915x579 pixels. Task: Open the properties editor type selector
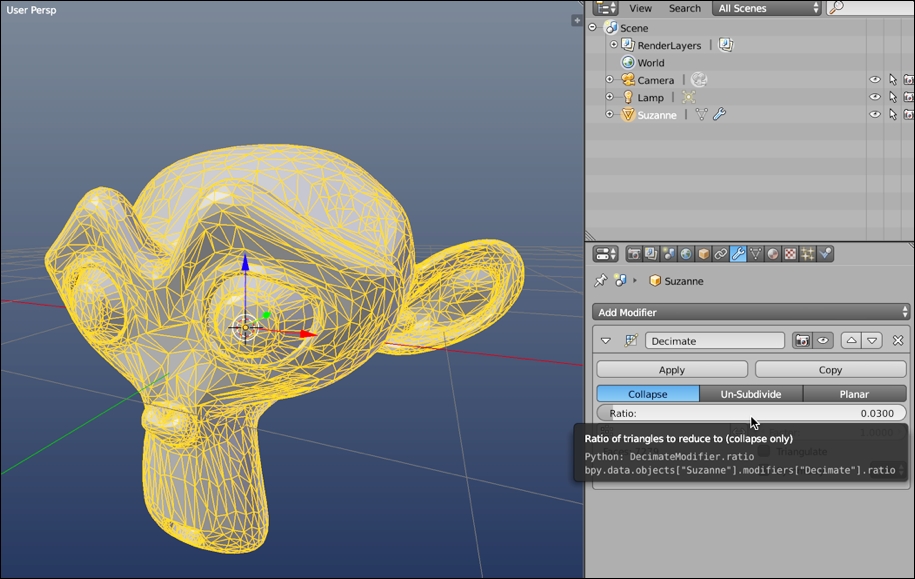[x=605, y=254]
